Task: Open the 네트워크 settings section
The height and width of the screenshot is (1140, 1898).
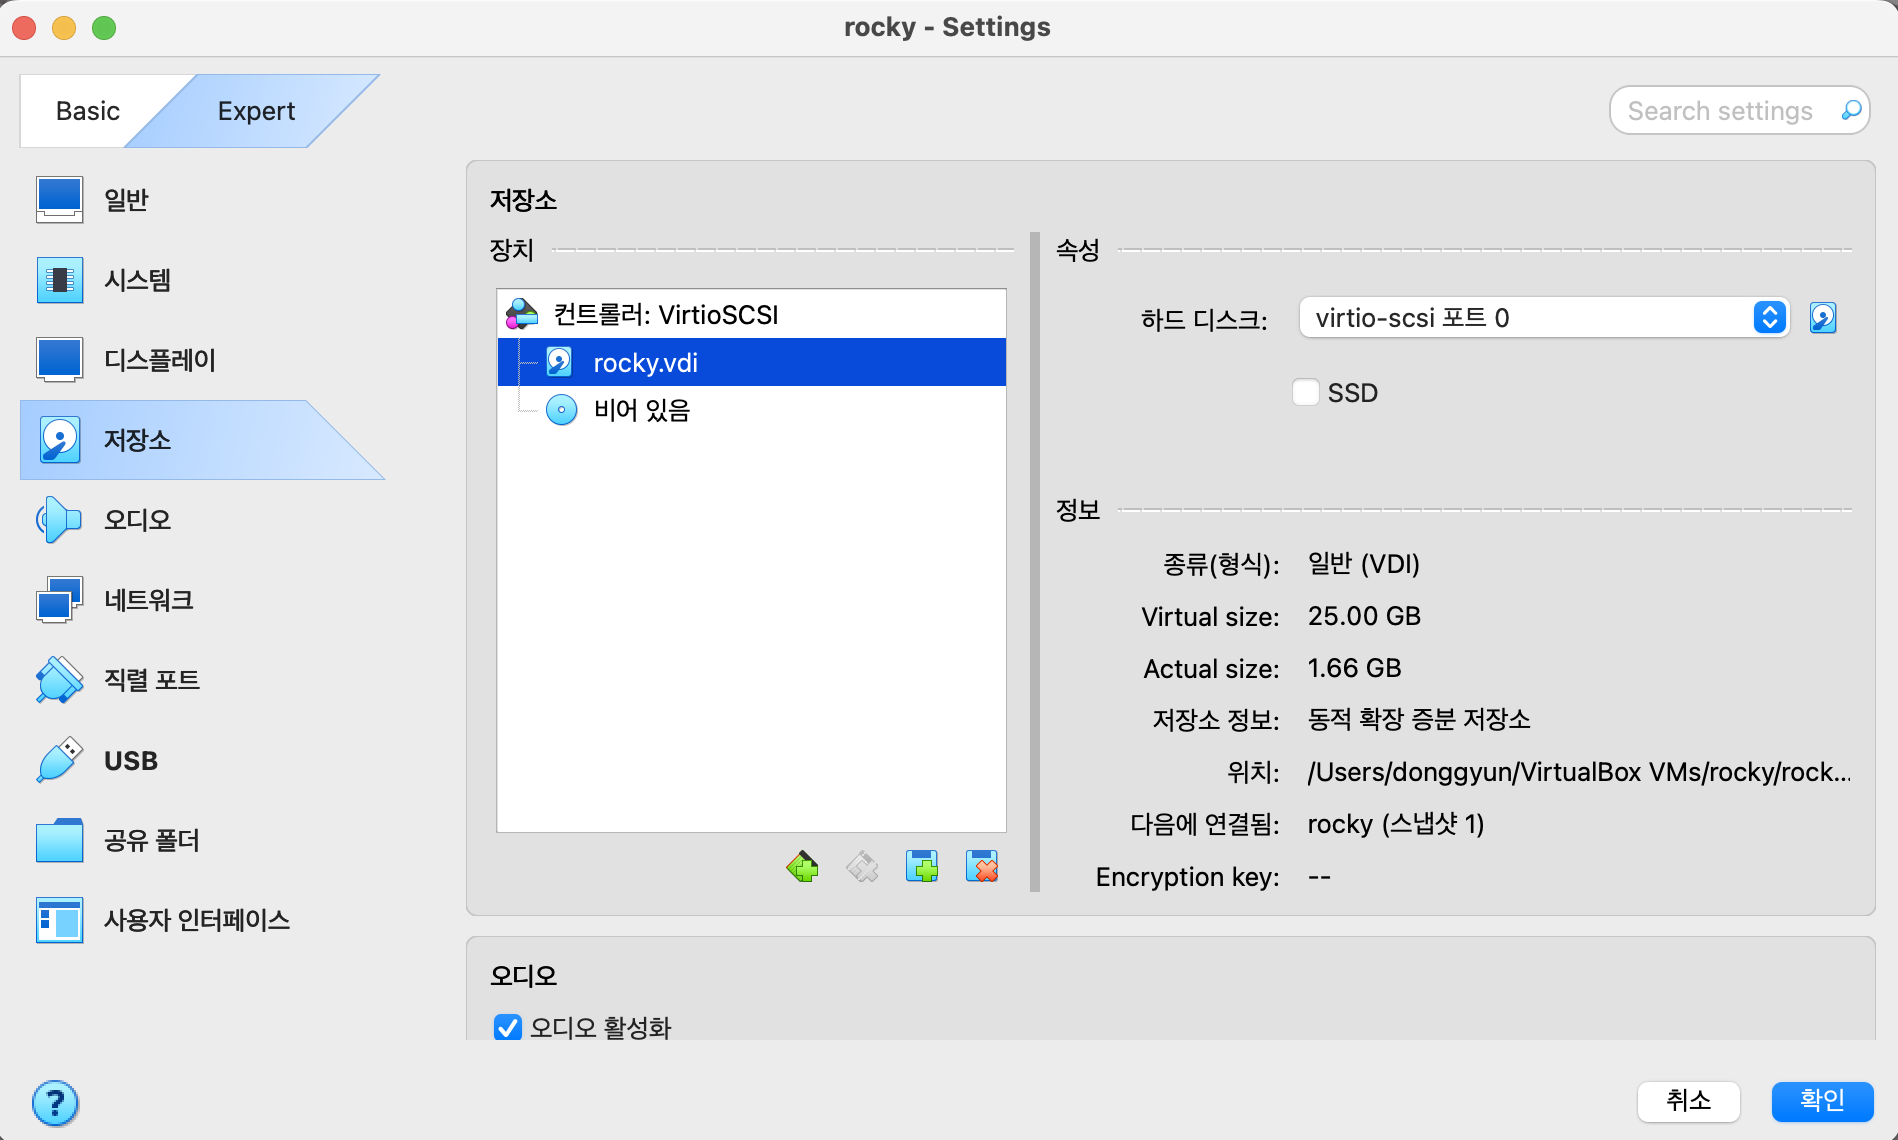Action: [200, 600]
